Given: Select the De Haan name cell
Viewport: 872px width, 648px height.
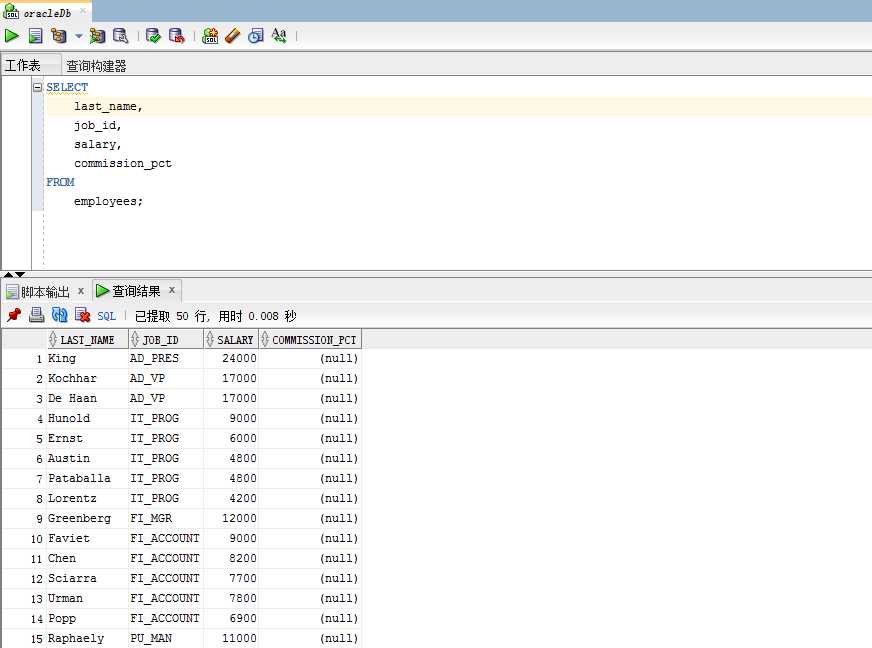Looking at the screenshot, I should pos(87,398).
